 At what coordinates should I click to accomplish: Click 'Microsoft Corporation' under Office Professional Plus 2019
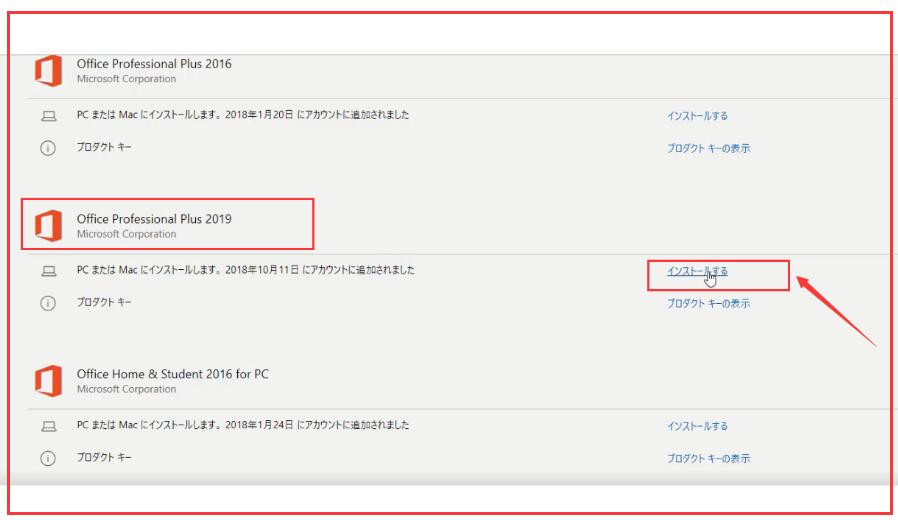tap(127, 234)
